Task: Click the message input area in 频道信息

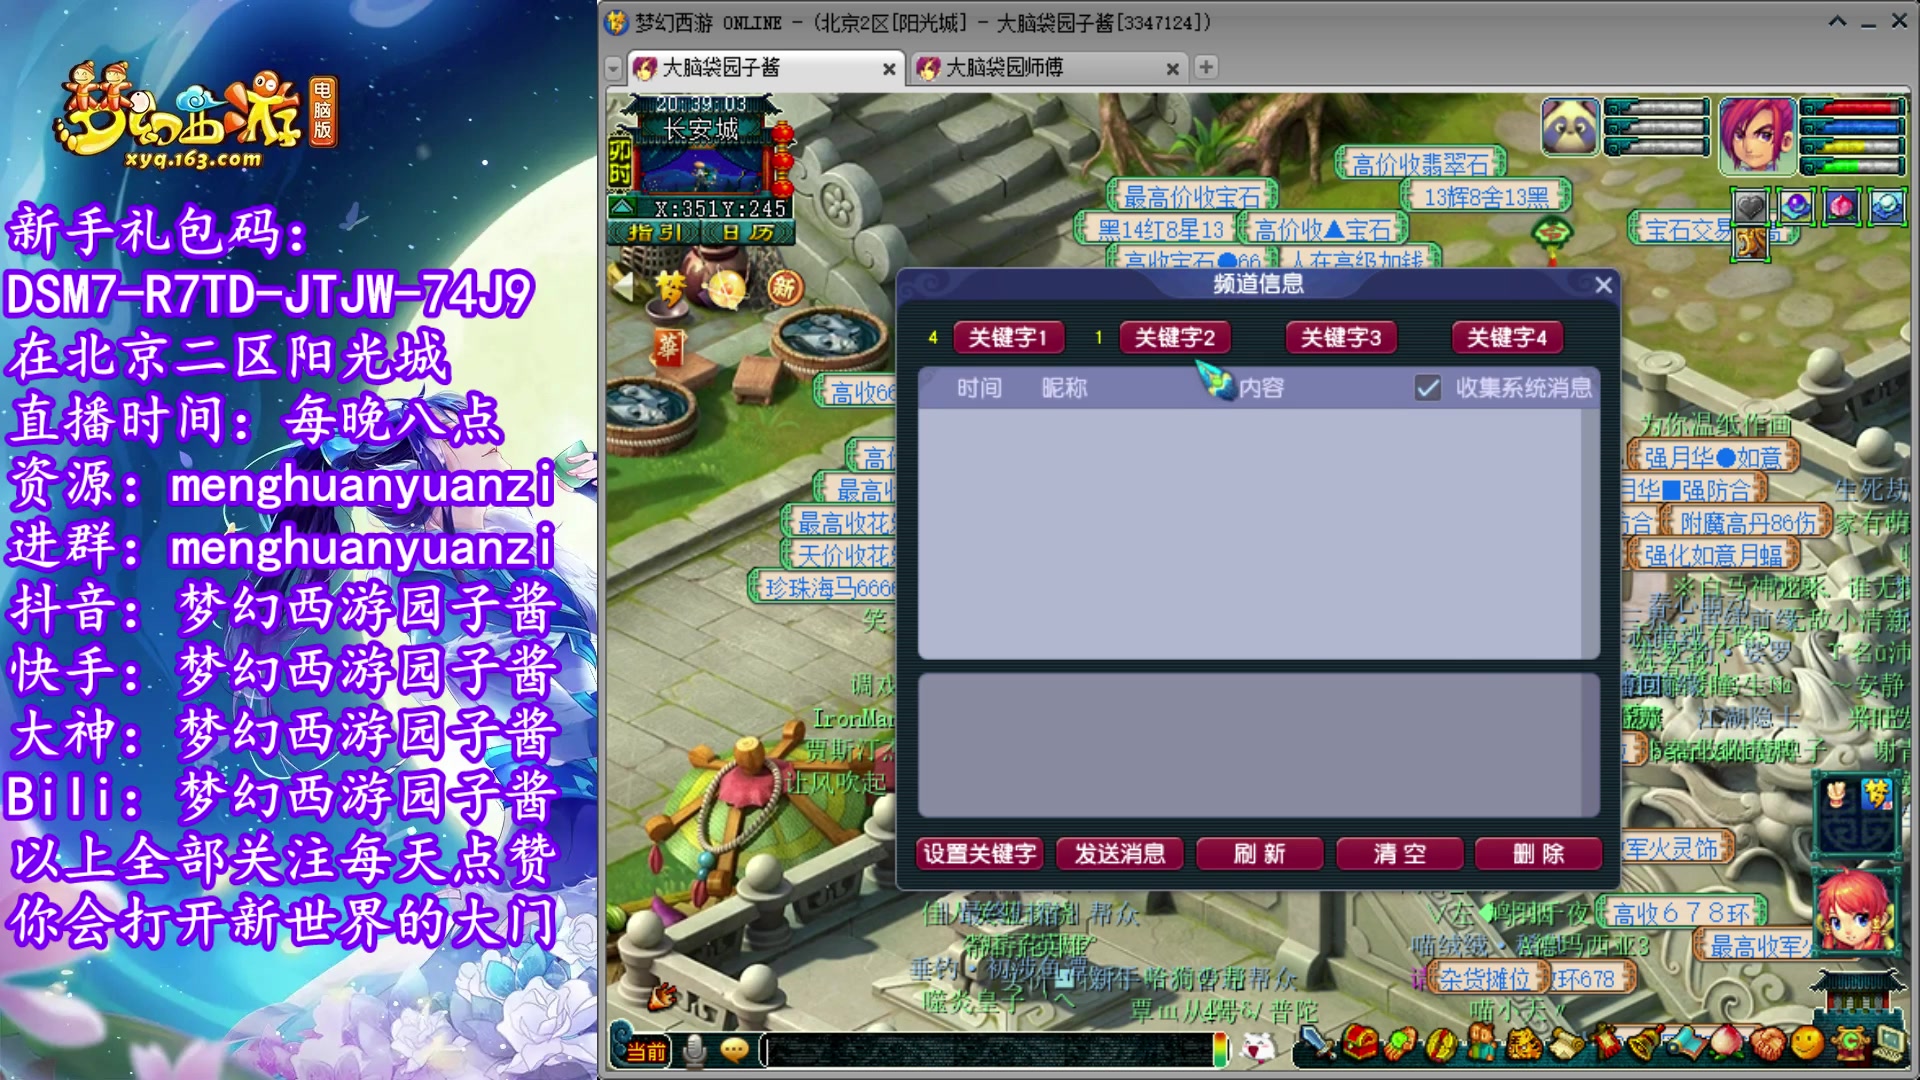Action: tap(1259, 746)
